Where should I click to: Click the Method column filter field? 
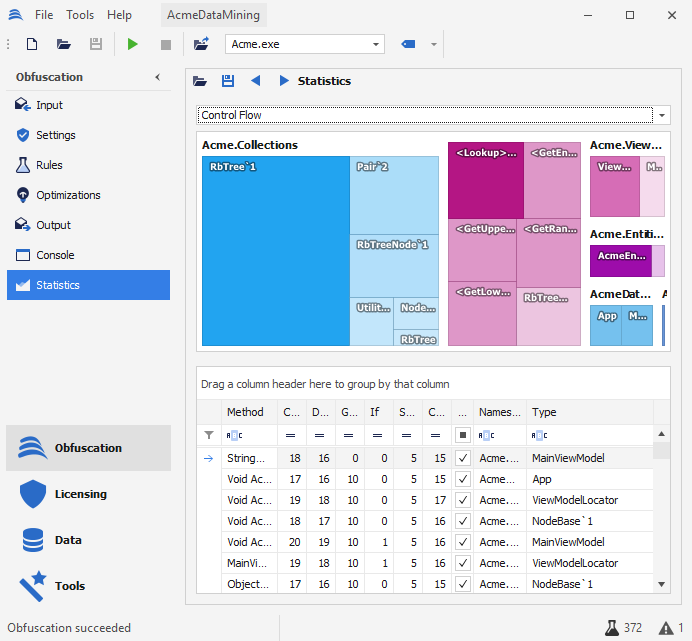click(245, 435)
